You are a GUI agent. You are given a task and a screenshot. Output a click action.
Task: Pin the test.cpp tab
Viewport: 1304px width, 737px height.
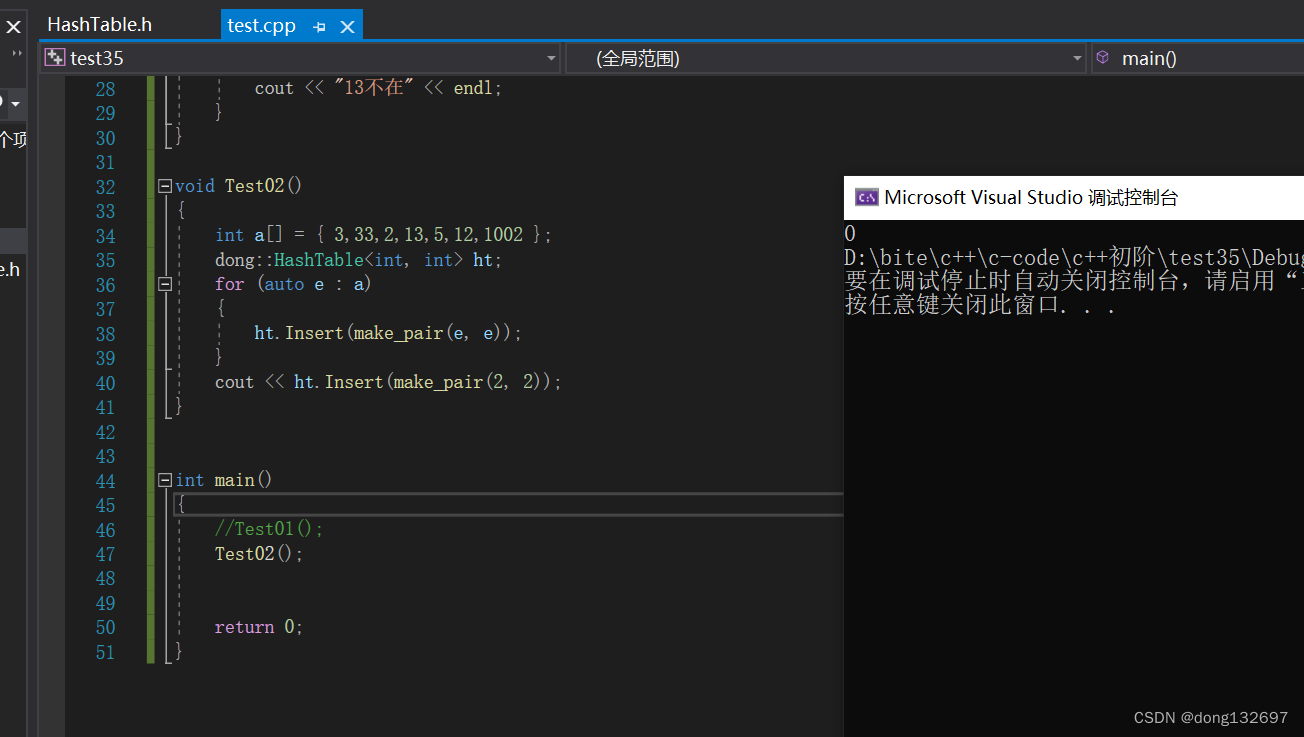319,27
